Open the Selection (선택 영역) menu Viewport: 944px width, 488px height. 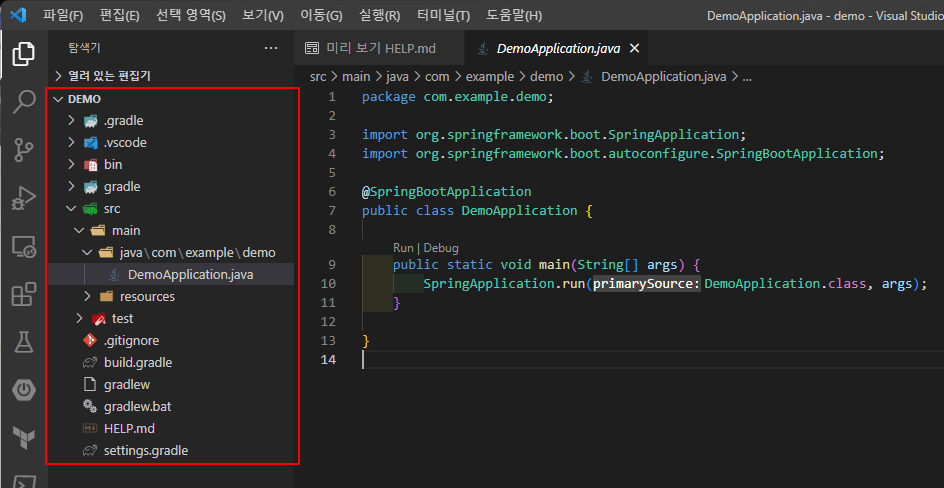click(x=191, y=15)
